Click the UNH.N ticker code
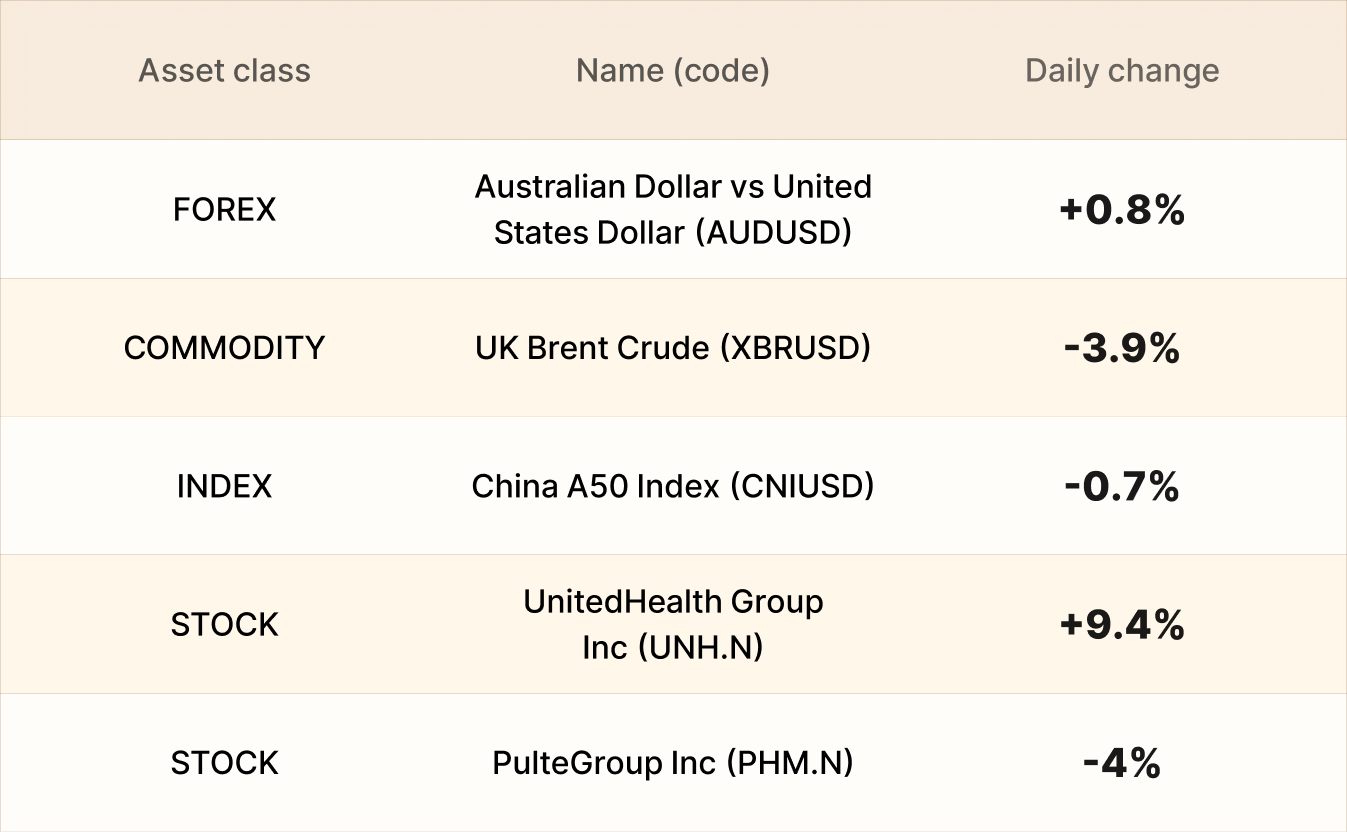Screen dimensions: 1347x832 700,647
